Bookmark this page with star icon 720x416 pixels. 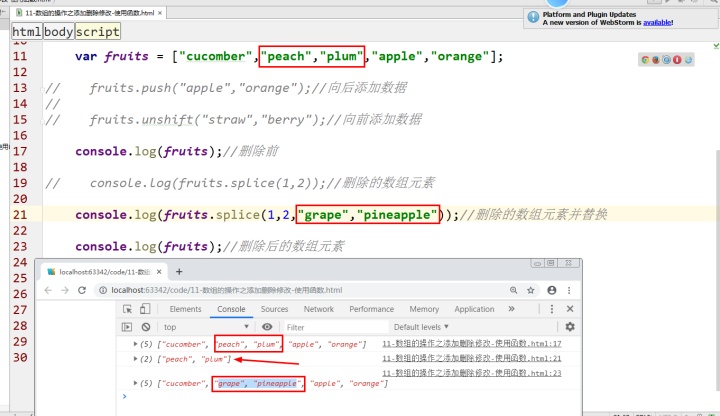click(531, 290)
